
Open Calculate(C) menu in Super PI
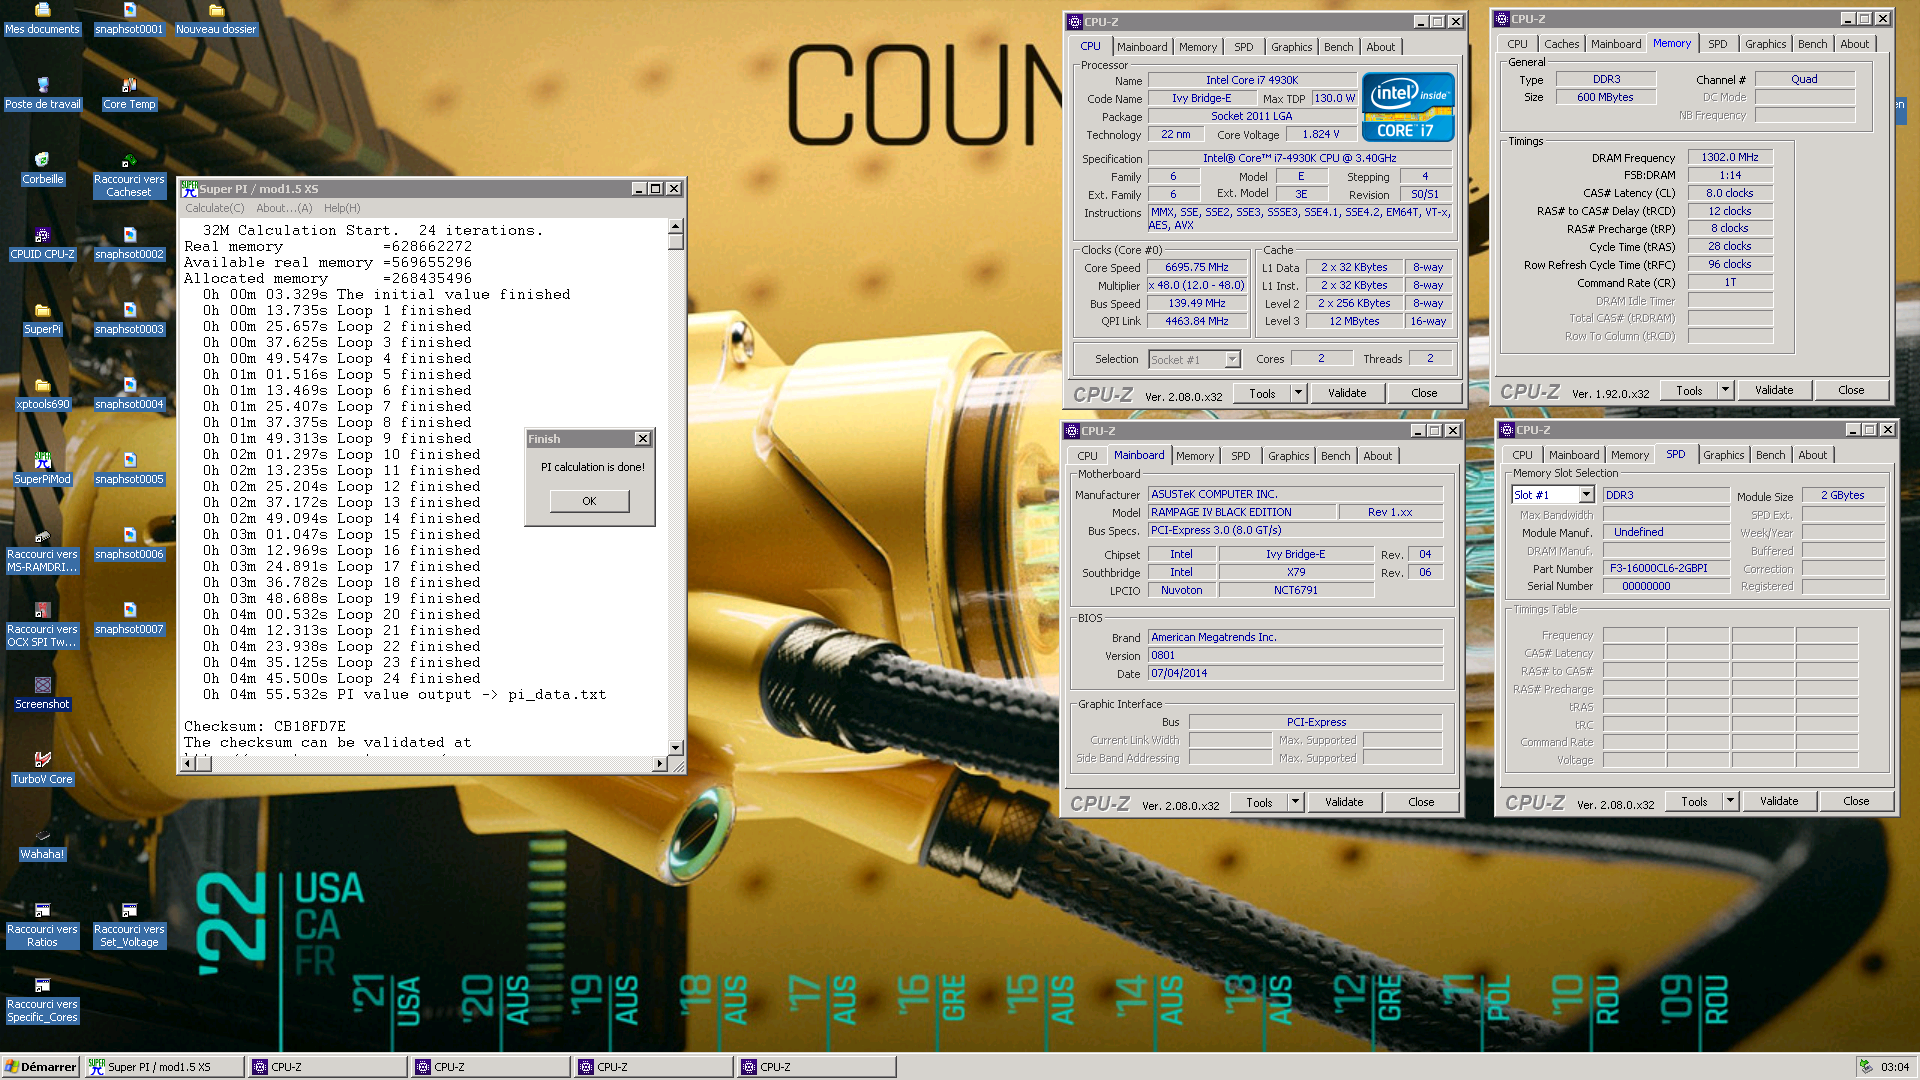[x=214, y=208]
